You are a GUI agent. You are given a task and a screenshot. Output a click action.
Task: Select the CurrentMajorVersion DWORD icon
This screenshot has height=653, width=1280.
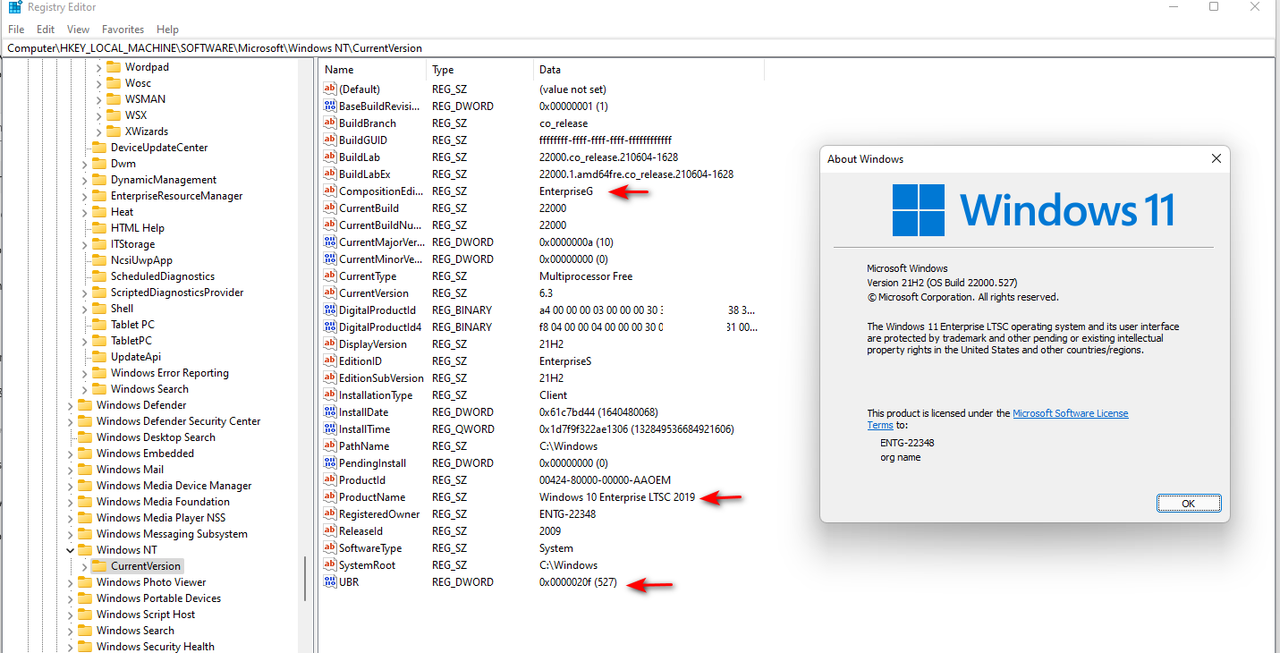tap(331, 242)
